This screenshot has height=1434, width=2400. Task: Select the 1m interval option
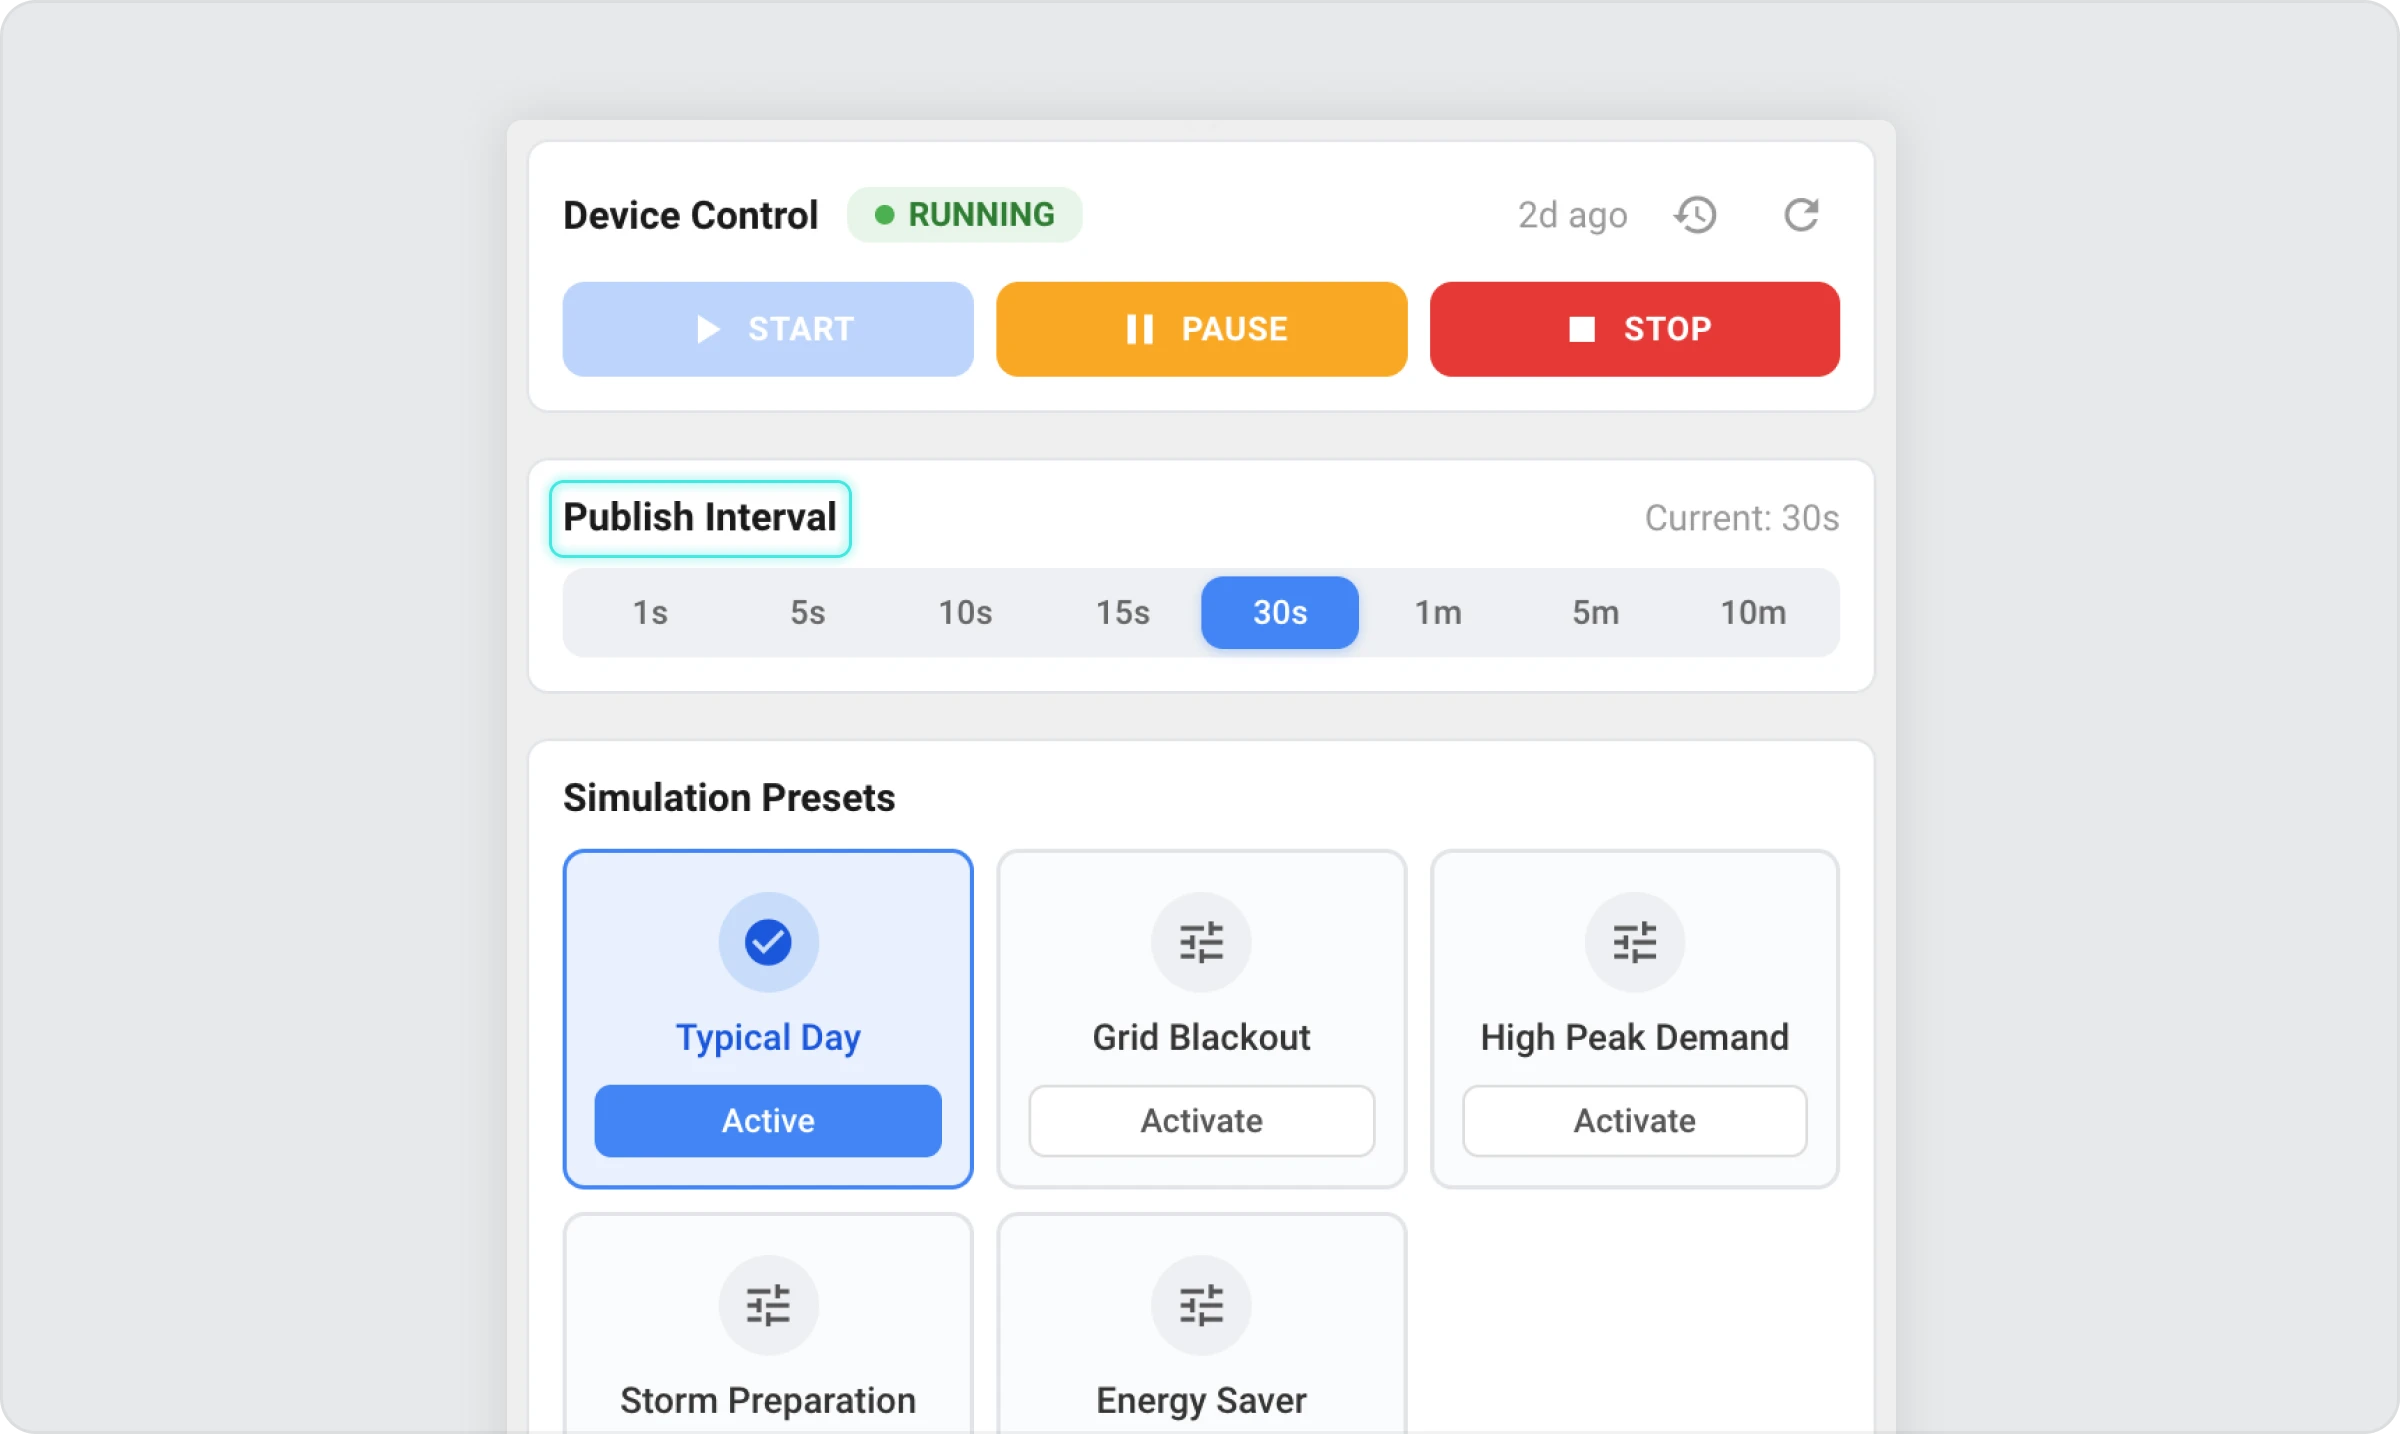(1438, 613)
